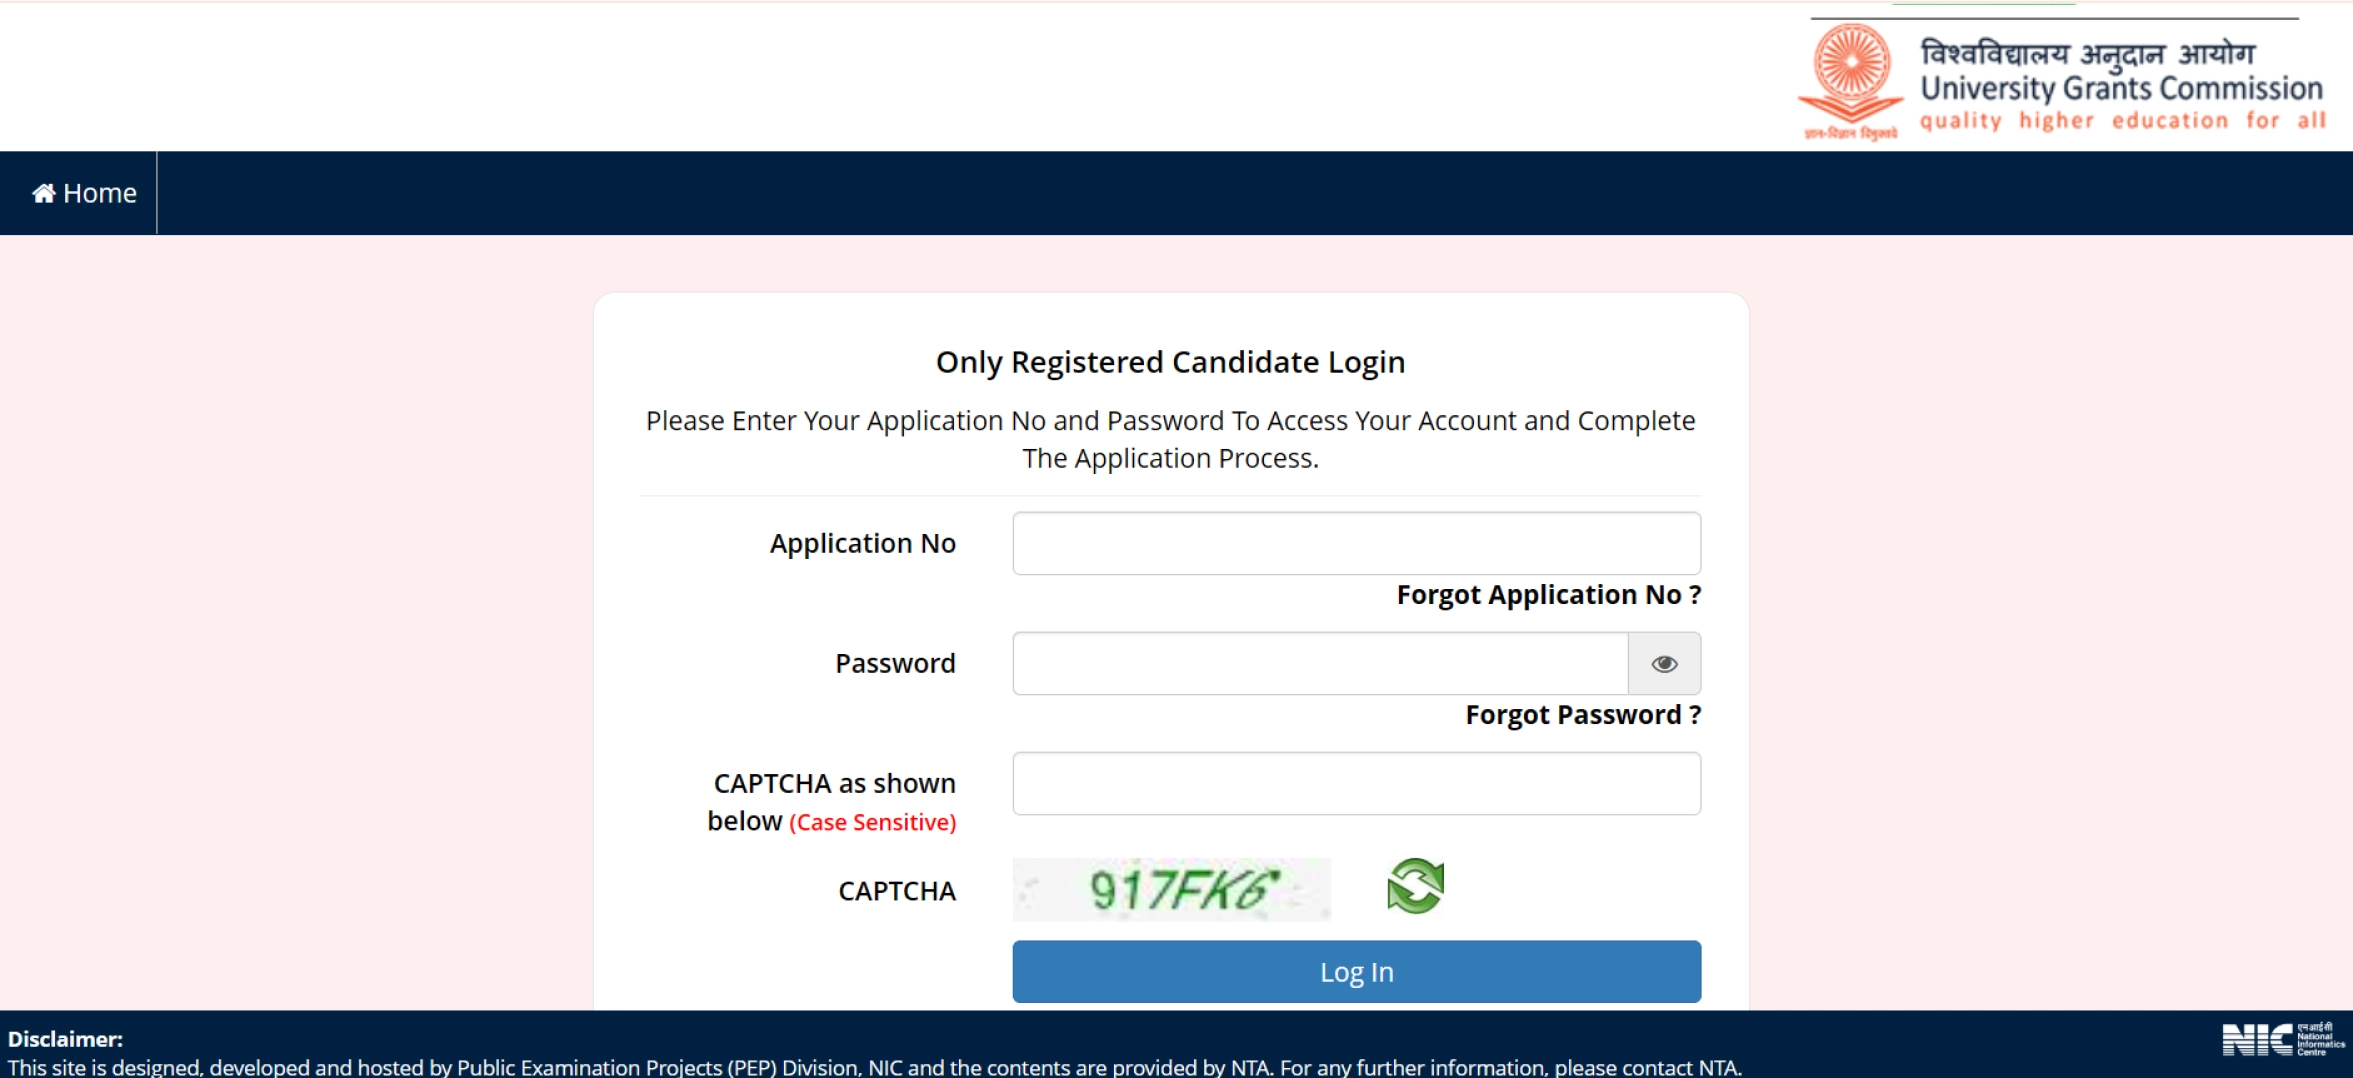The width and height of the screenshot is (2353, 1078).
Task: Click the green refresh arrows next to CAPTCHA
Action: point(1415,884)
